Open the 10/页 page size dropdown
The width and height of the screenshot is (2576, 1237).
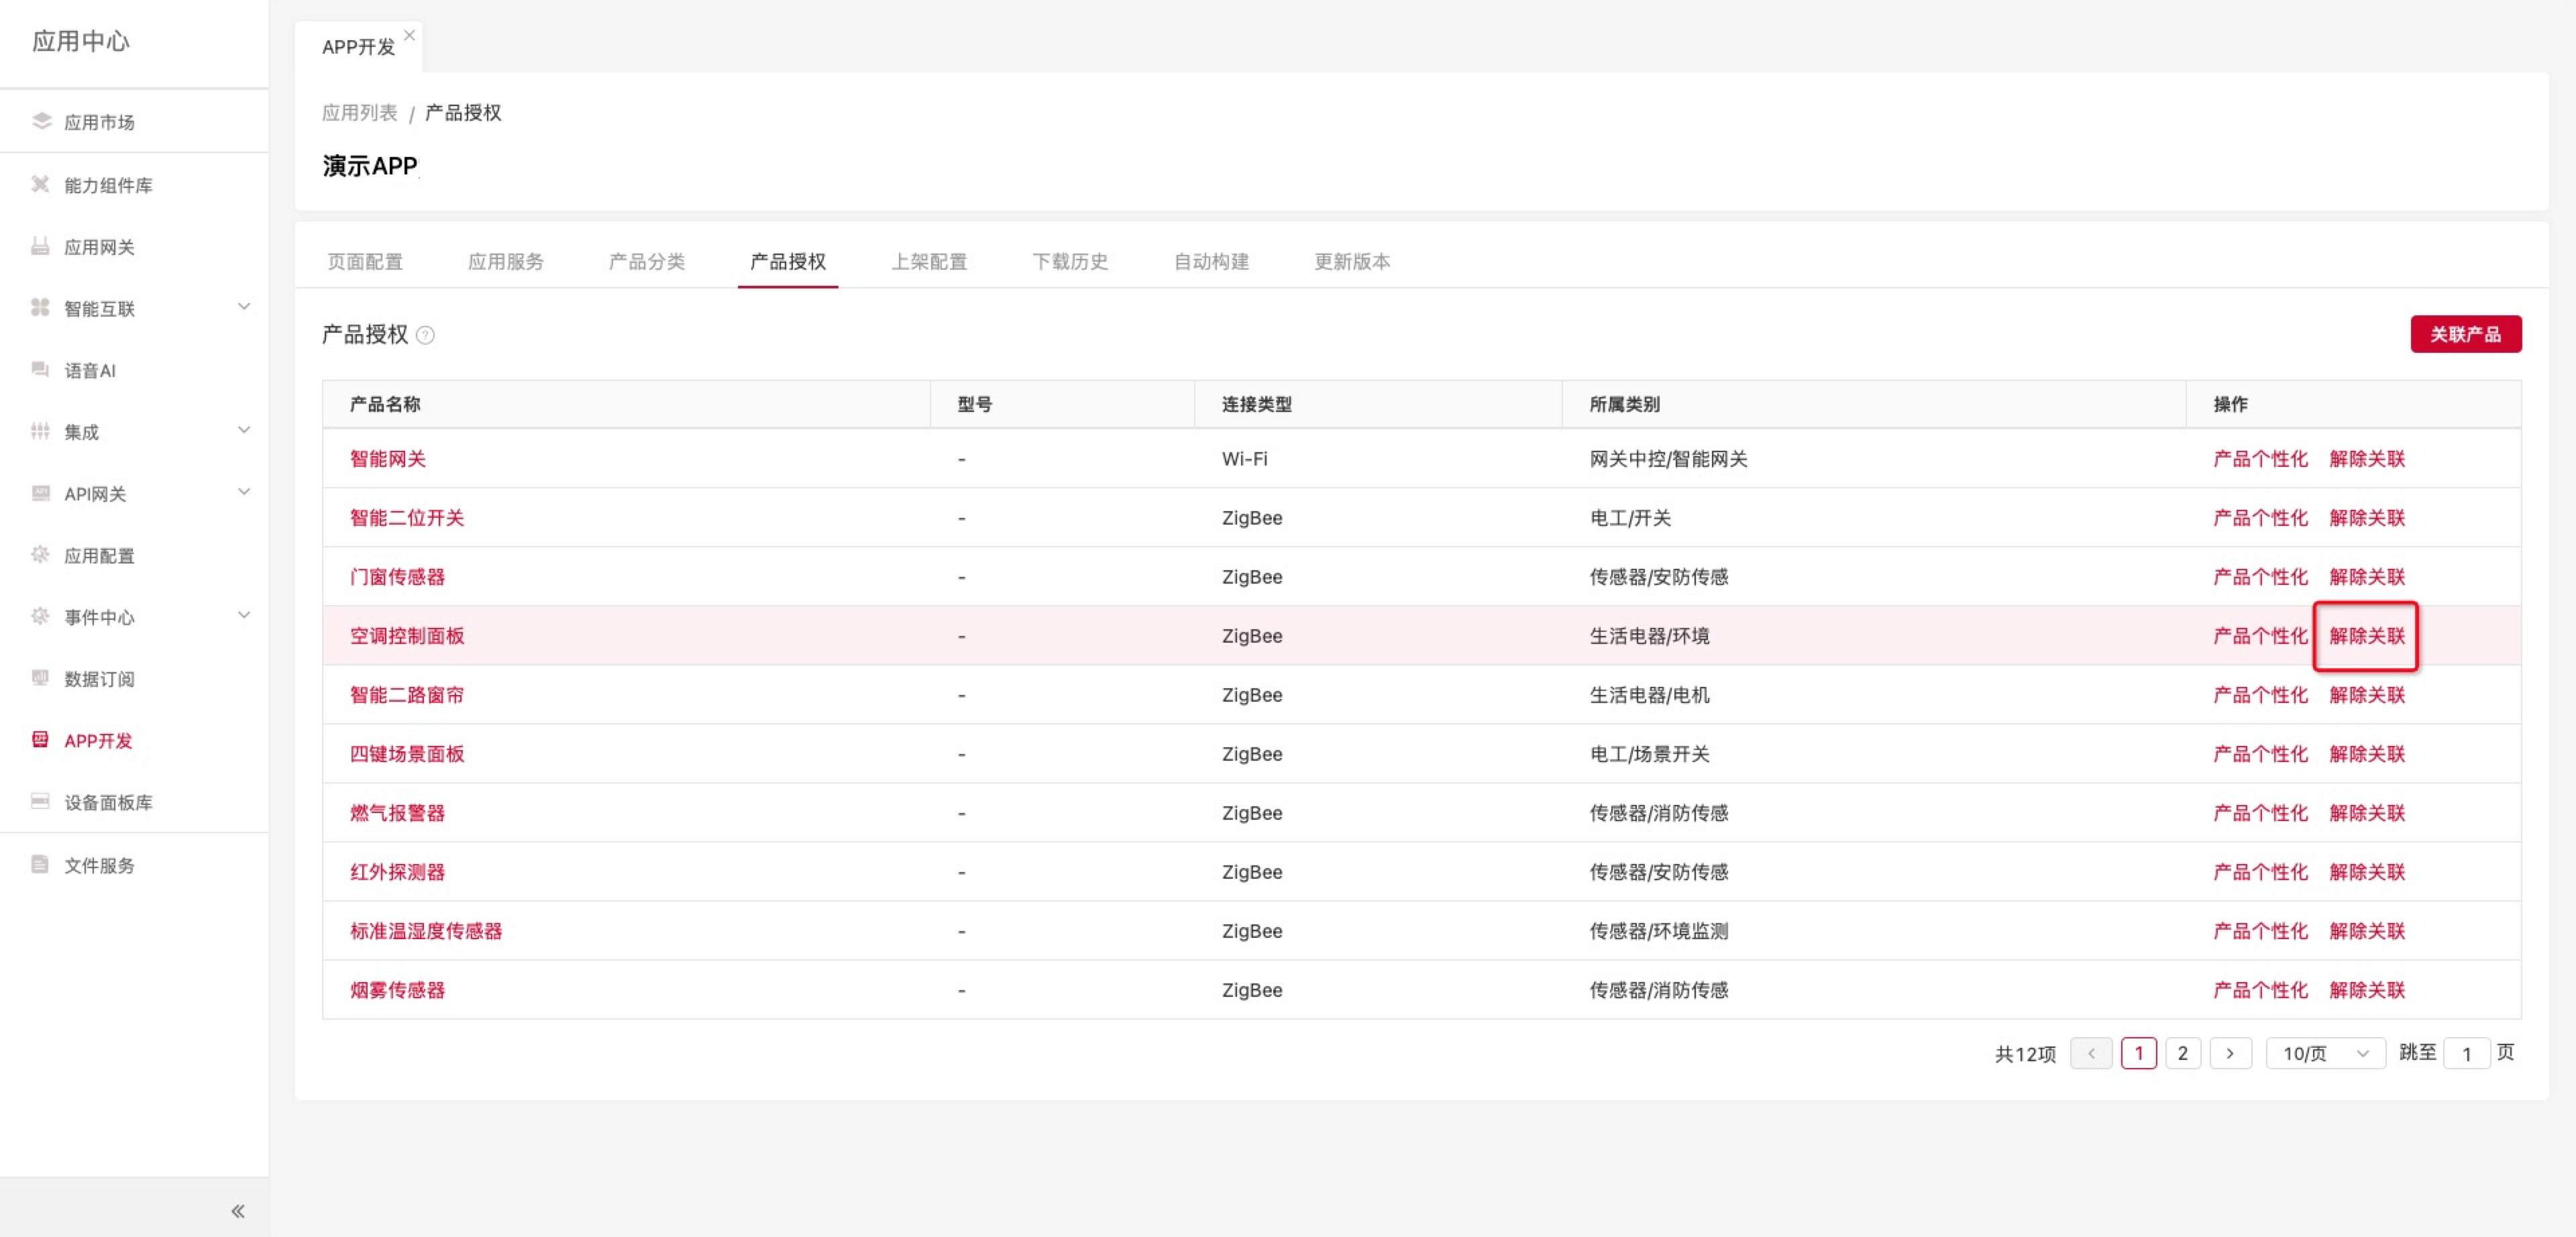click(2325, 1053)
